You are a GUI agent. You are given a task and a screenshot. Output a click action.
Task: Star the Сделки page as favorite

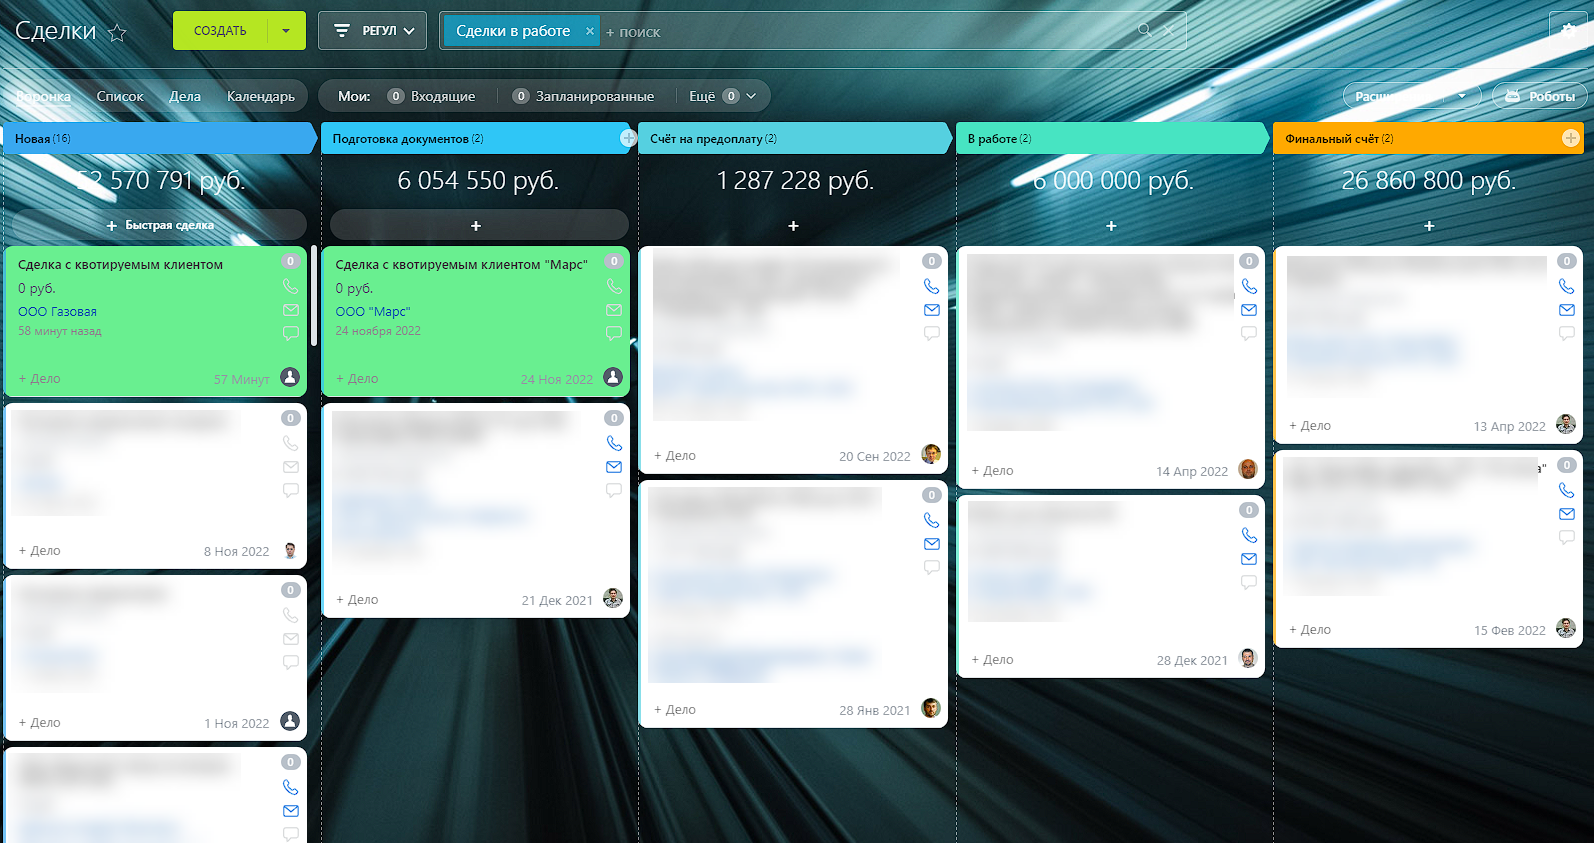tap(117, 33)
